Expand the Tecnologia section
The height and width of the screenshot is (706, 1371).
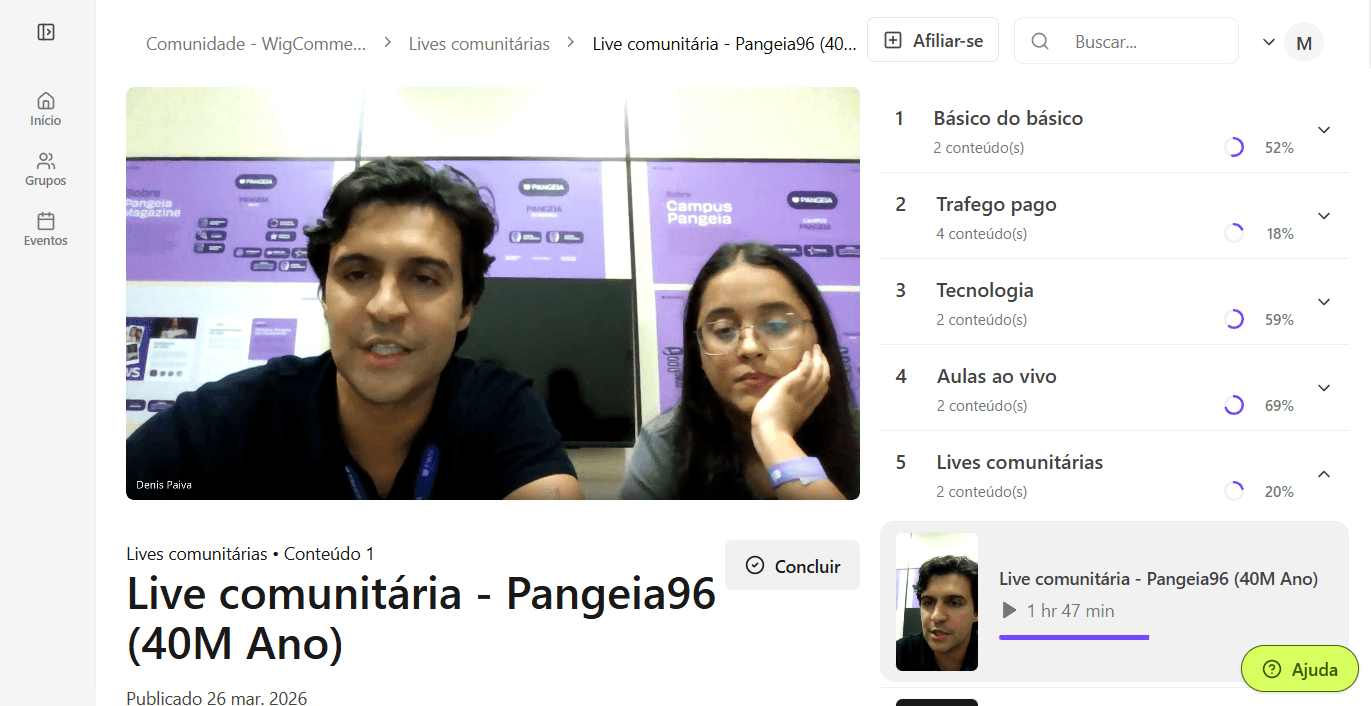1324,302
